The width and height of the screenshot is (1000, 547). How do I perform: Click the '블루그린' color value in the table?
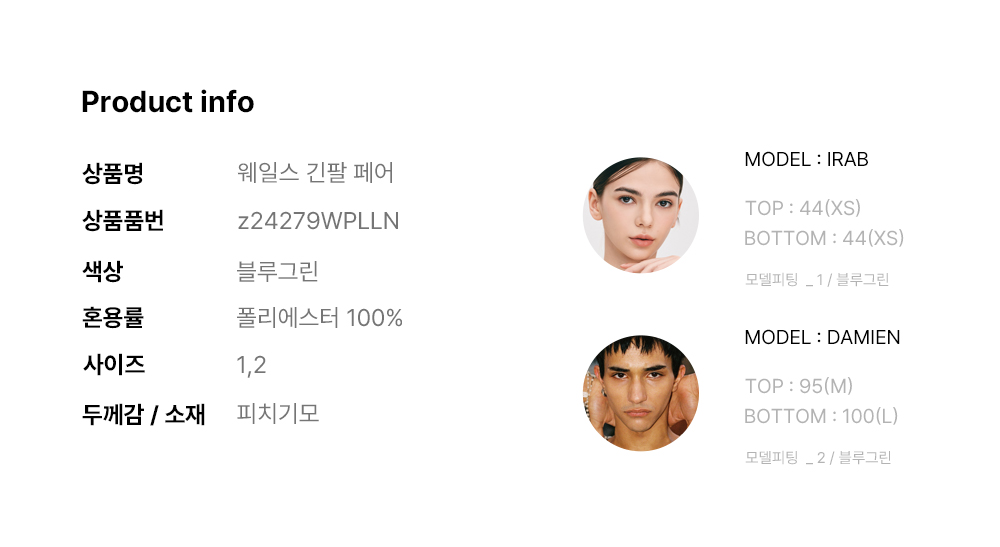pyautogui.click(x=278, y=270)
